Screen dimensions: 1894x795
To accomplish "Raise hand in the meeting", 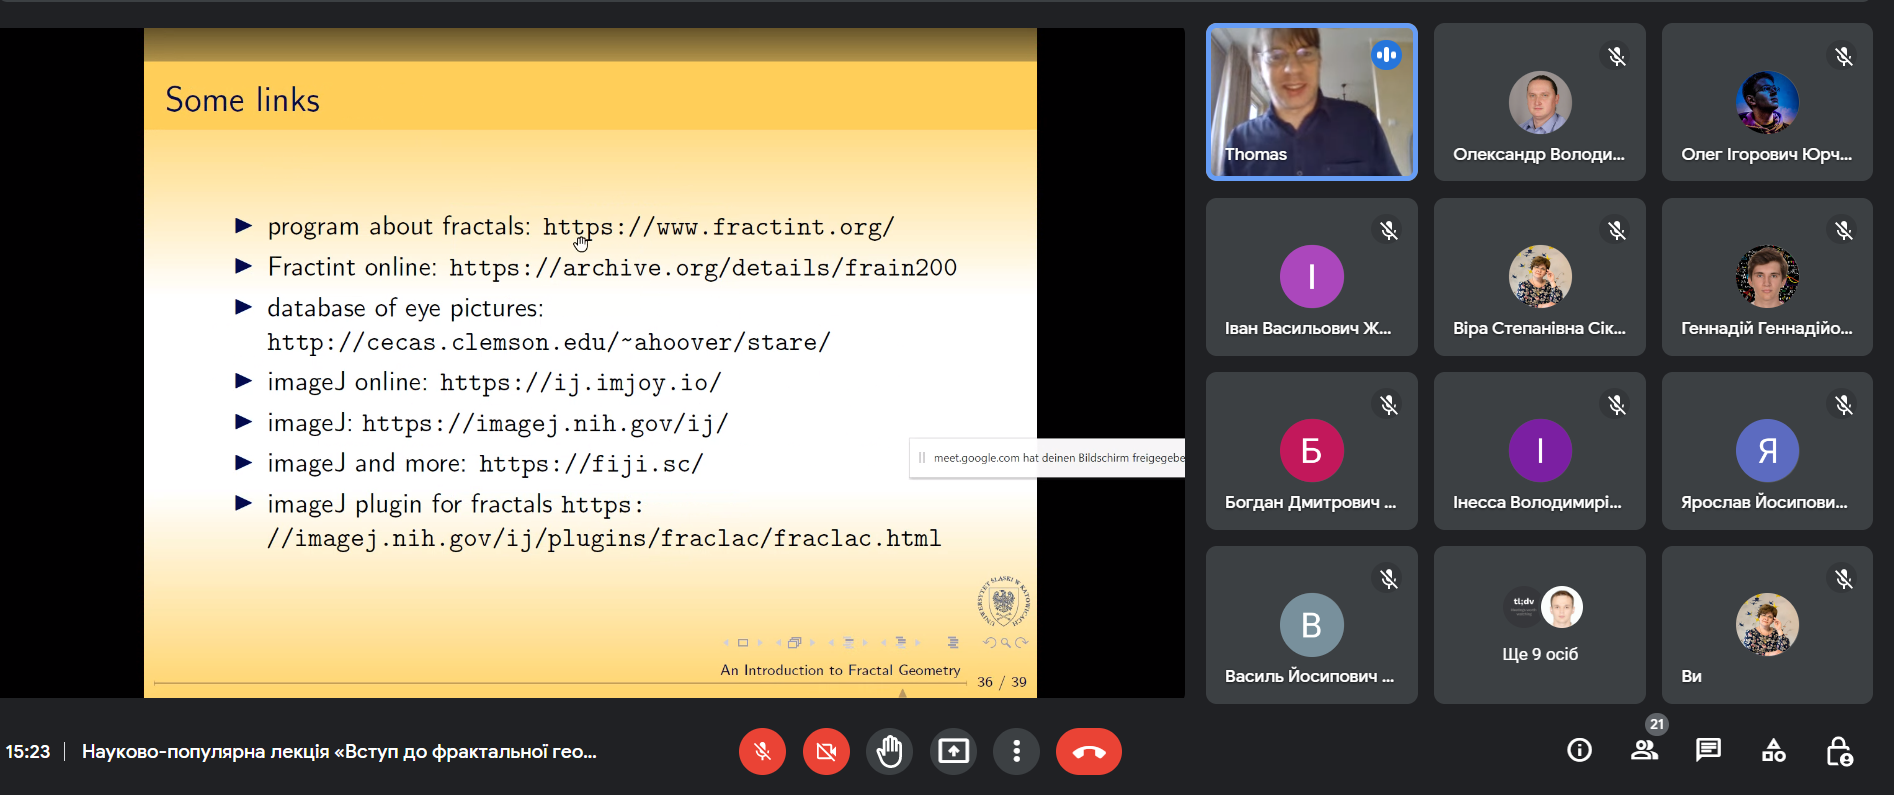I will pyautogui.click(x=889, y=751).
